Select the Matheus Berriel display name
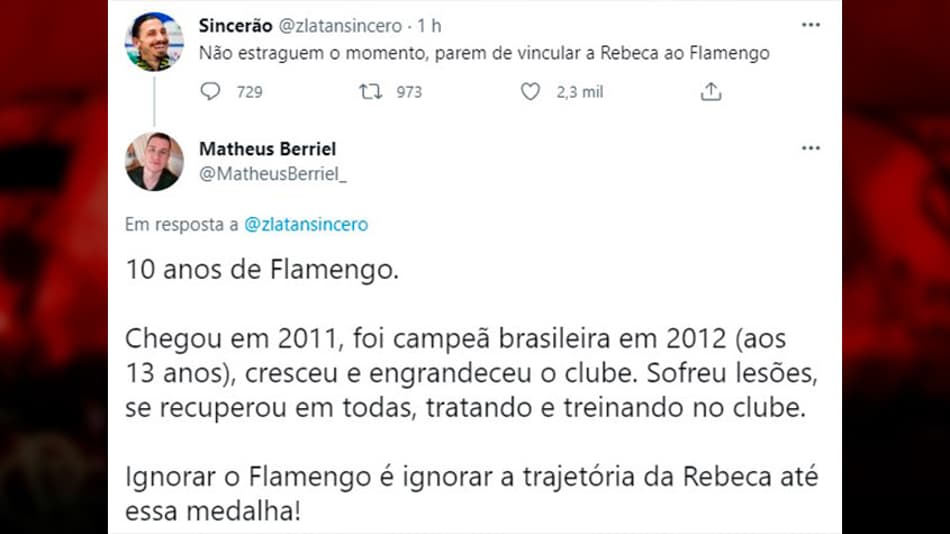 point(267,149)
